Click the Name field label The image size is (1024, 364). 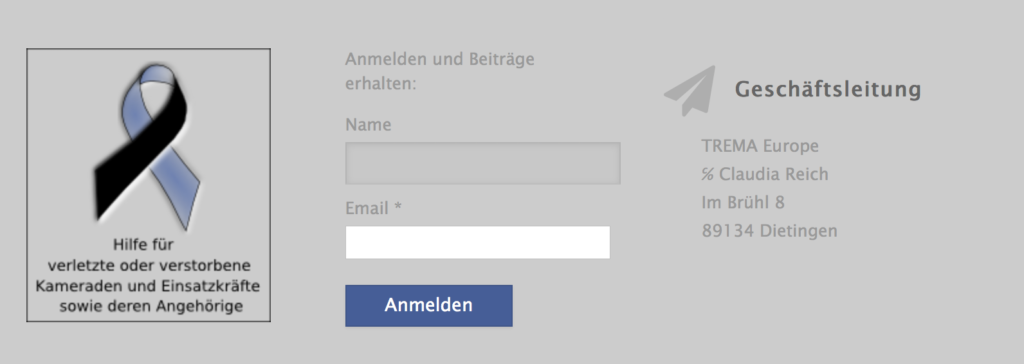click(x=368, y=125)
